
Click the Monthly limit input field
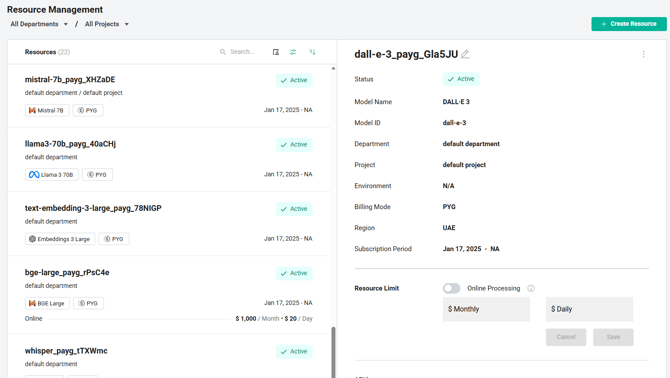(x=486, y=309)
